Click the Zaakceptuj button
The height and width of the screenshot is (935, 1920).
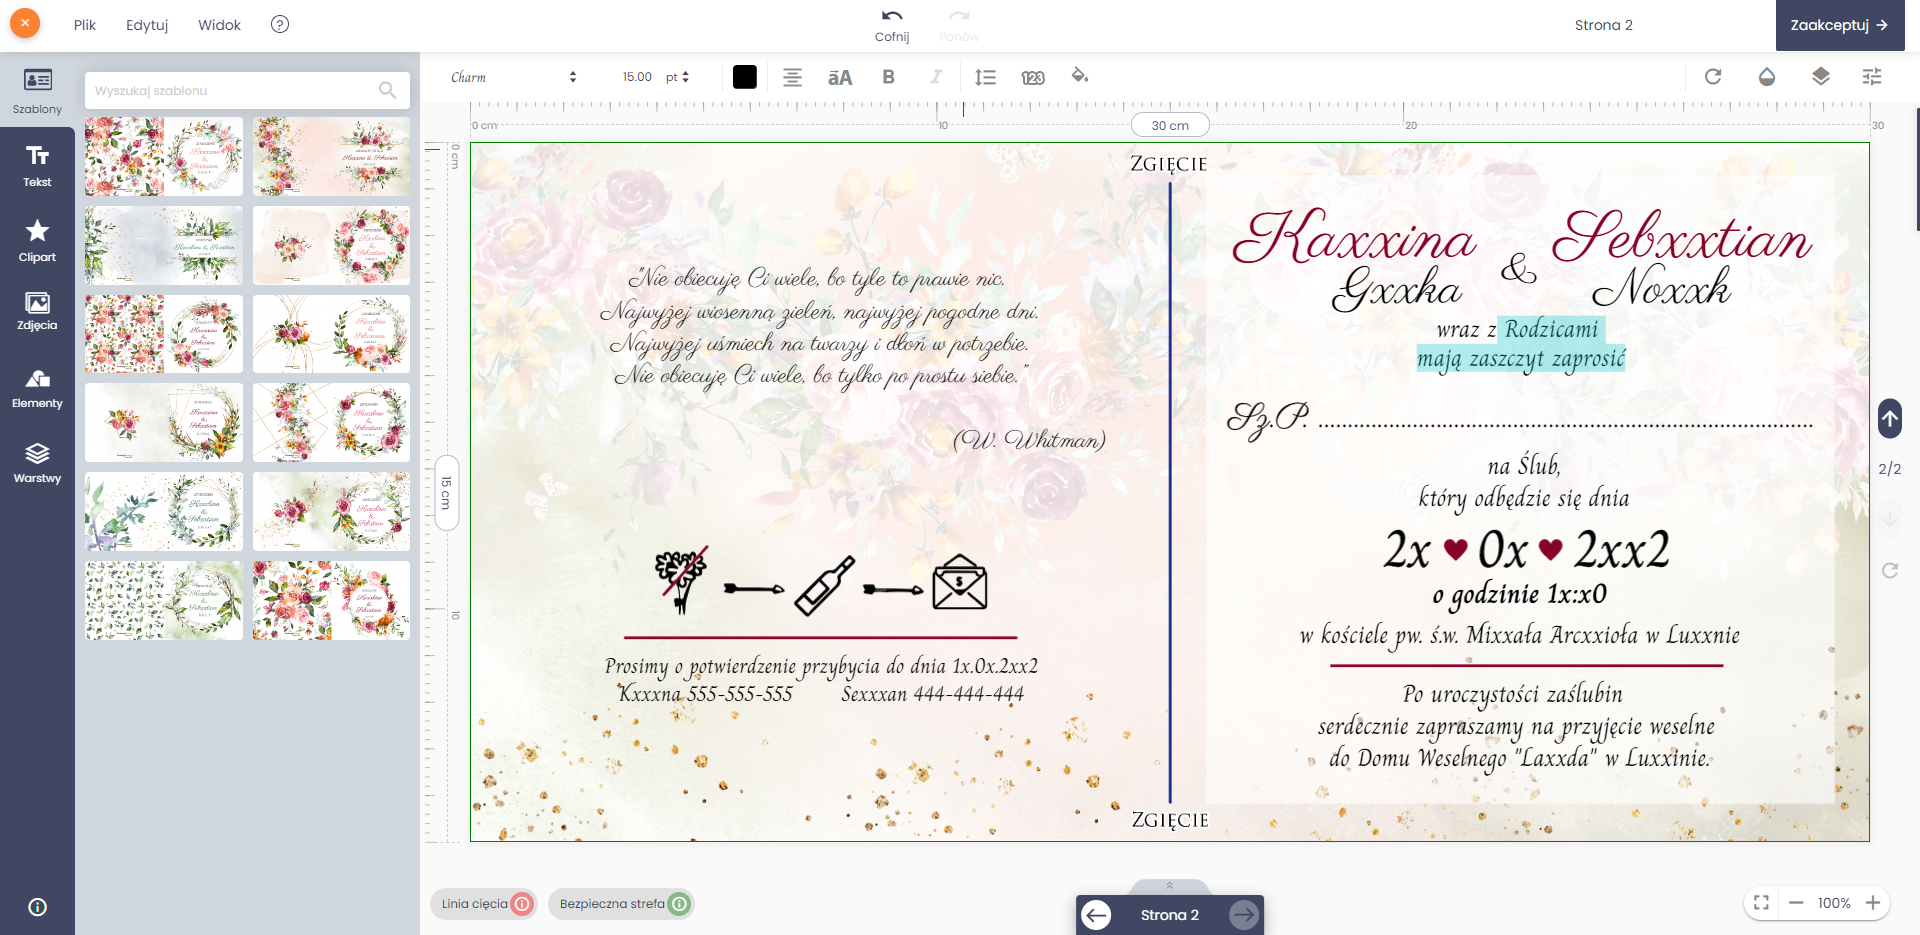point(1840,25)
